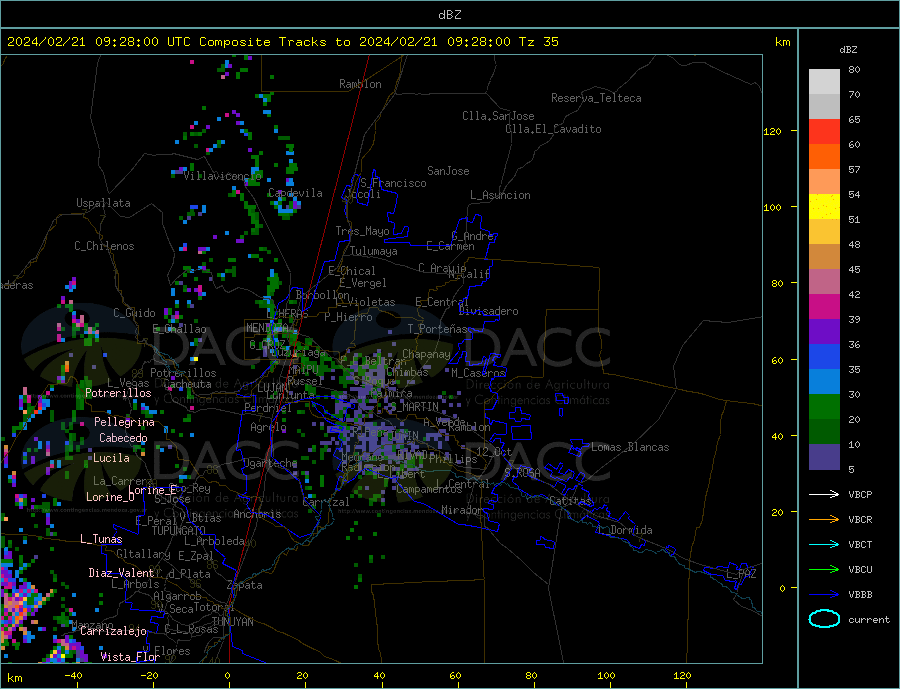Click the pink 'Vista_Flor' map label
The height and width of the screenshot is (689, 900).
pyautogui.click(x=130, y=657)
